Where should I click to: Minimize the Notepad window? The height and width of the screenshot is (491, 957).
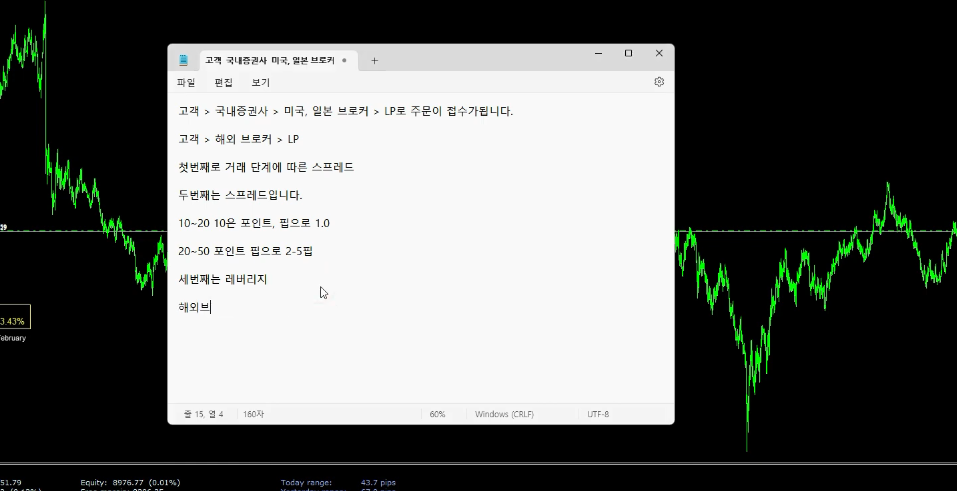click(x=598, y=54)
